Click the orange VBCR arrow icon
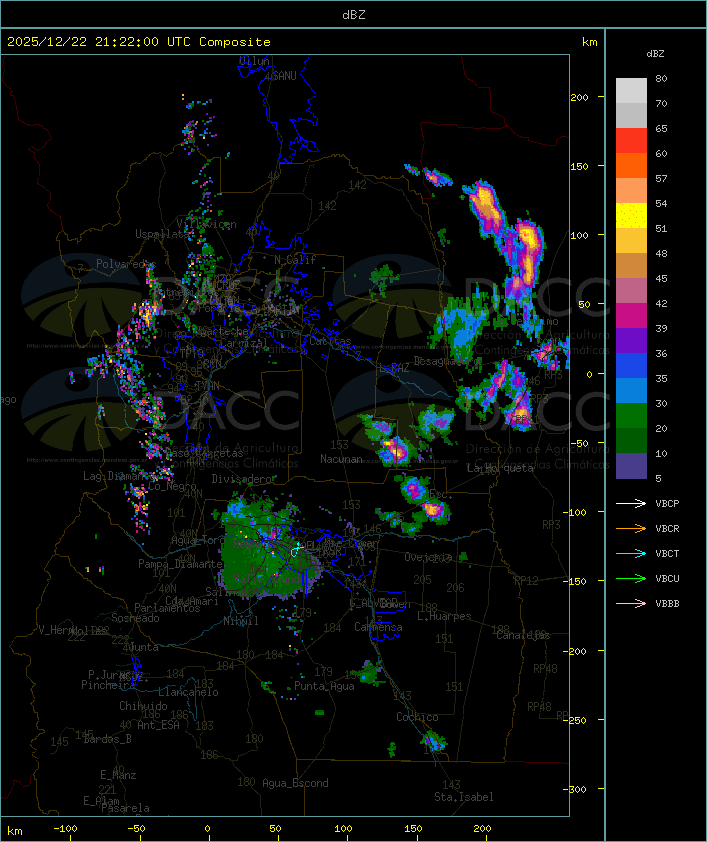 (x=631, y=528)
